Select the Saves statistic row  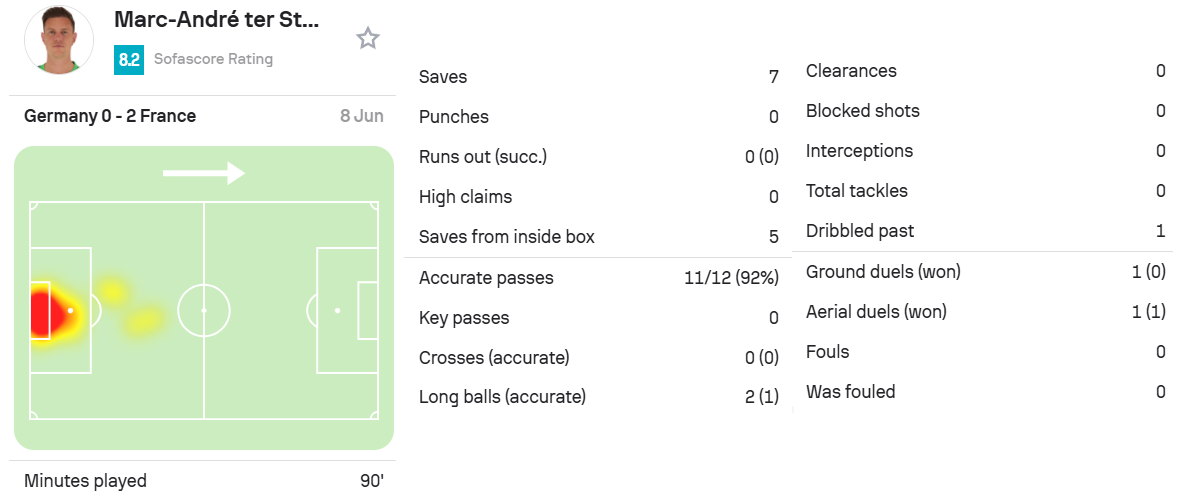(598, 77)
